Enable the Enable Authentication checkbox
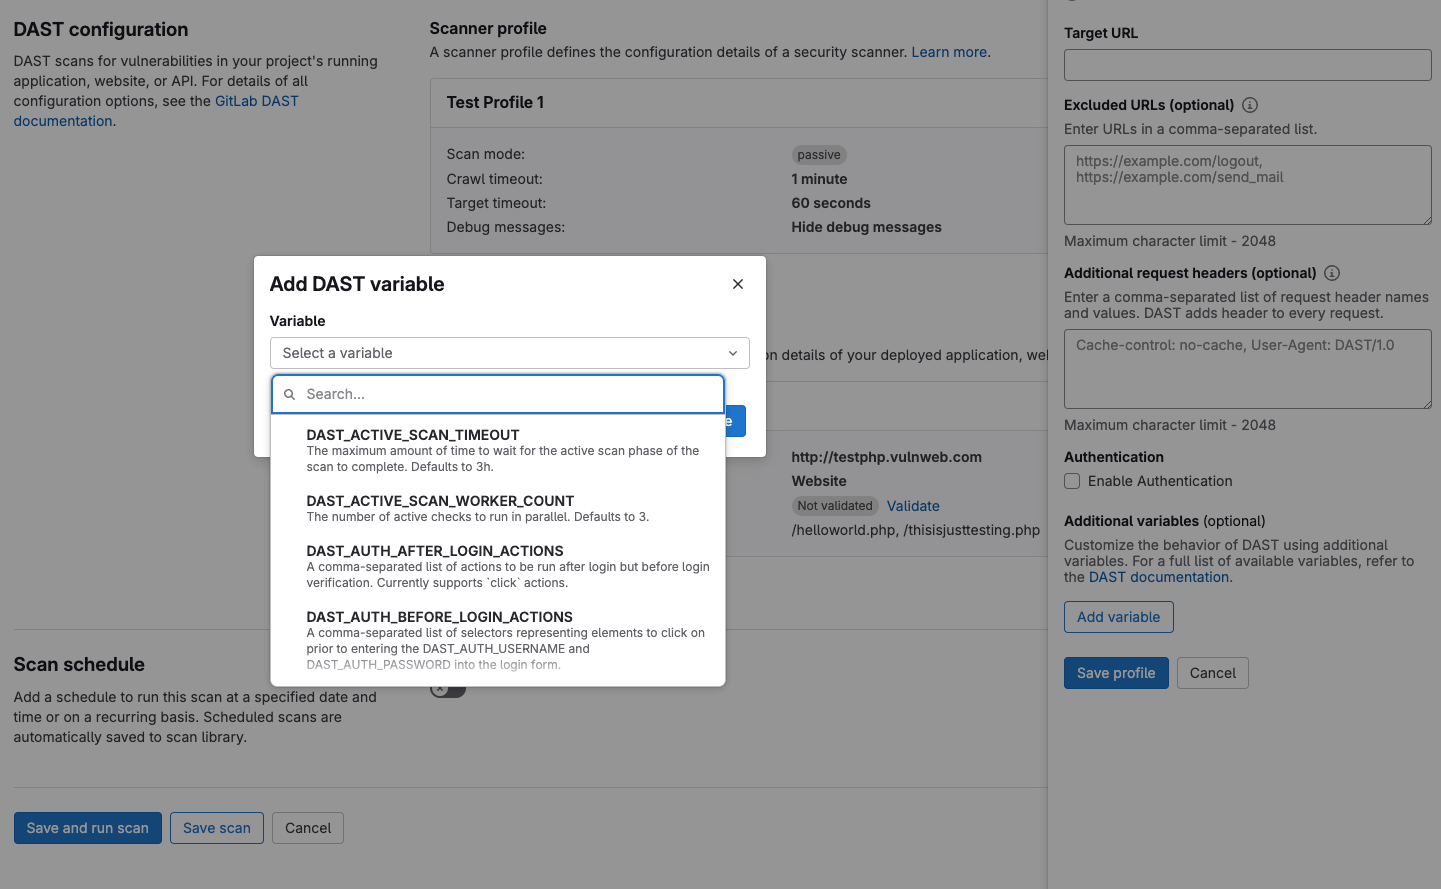Screen dimensions: 1441x889 click(1071, 481)
